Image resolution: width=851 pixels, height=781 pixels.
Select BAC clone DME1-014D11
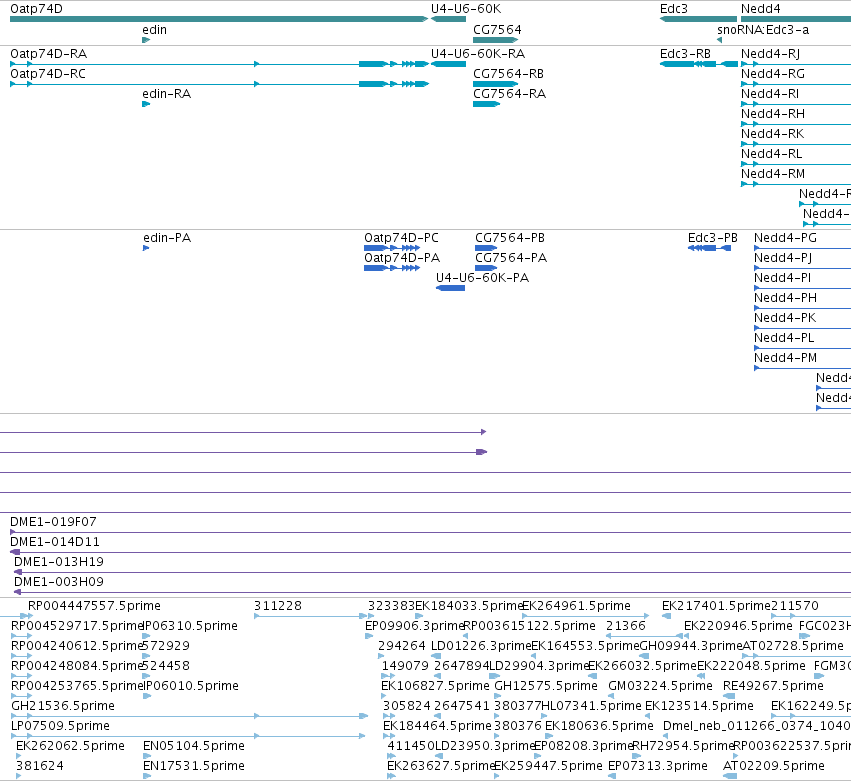(x=55, y=542)
